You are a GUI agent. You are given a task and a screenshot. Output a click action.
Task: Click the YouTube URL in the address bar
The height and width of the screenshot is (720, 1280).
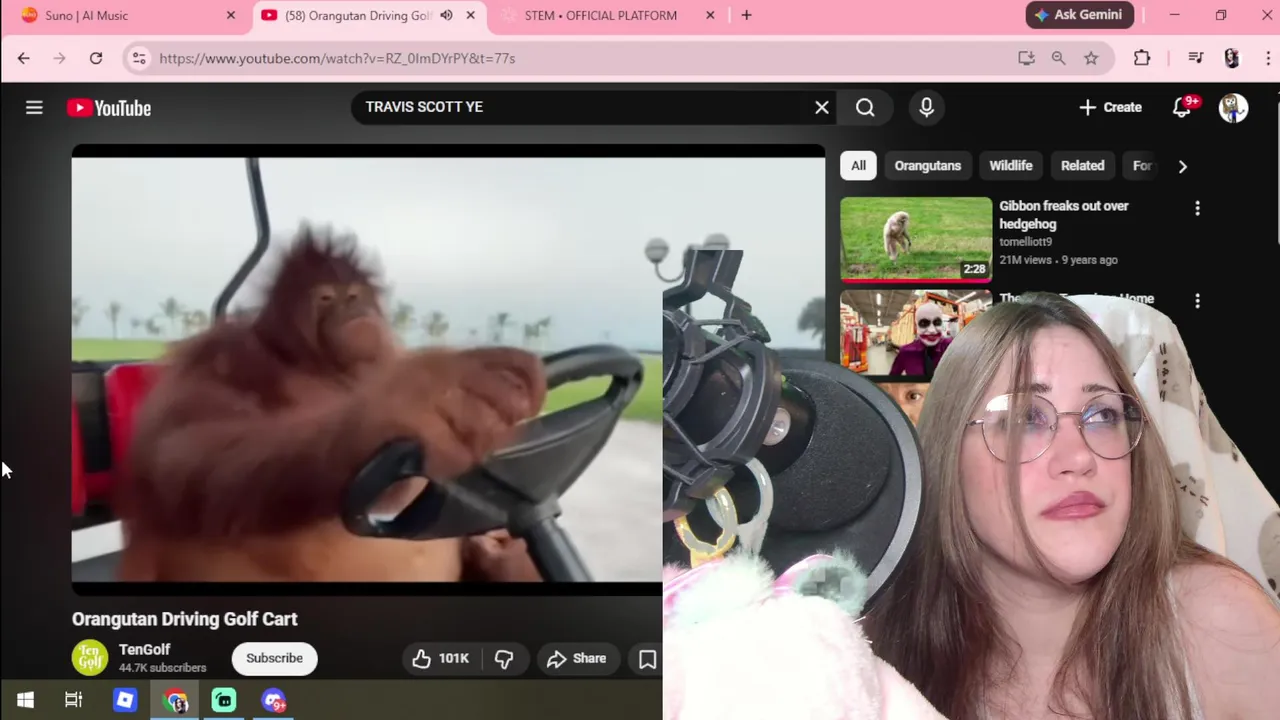(x=337, y=58)
